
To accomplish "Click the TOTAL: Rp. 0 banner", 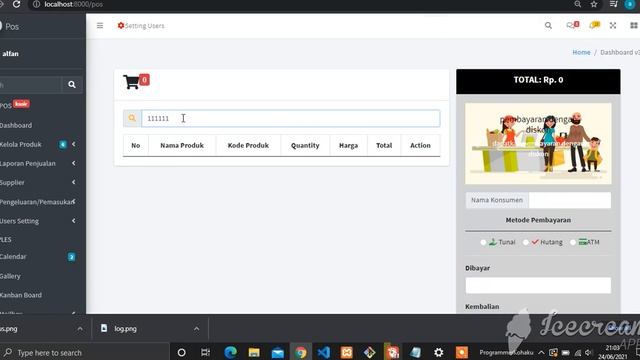I will (538, 80).
